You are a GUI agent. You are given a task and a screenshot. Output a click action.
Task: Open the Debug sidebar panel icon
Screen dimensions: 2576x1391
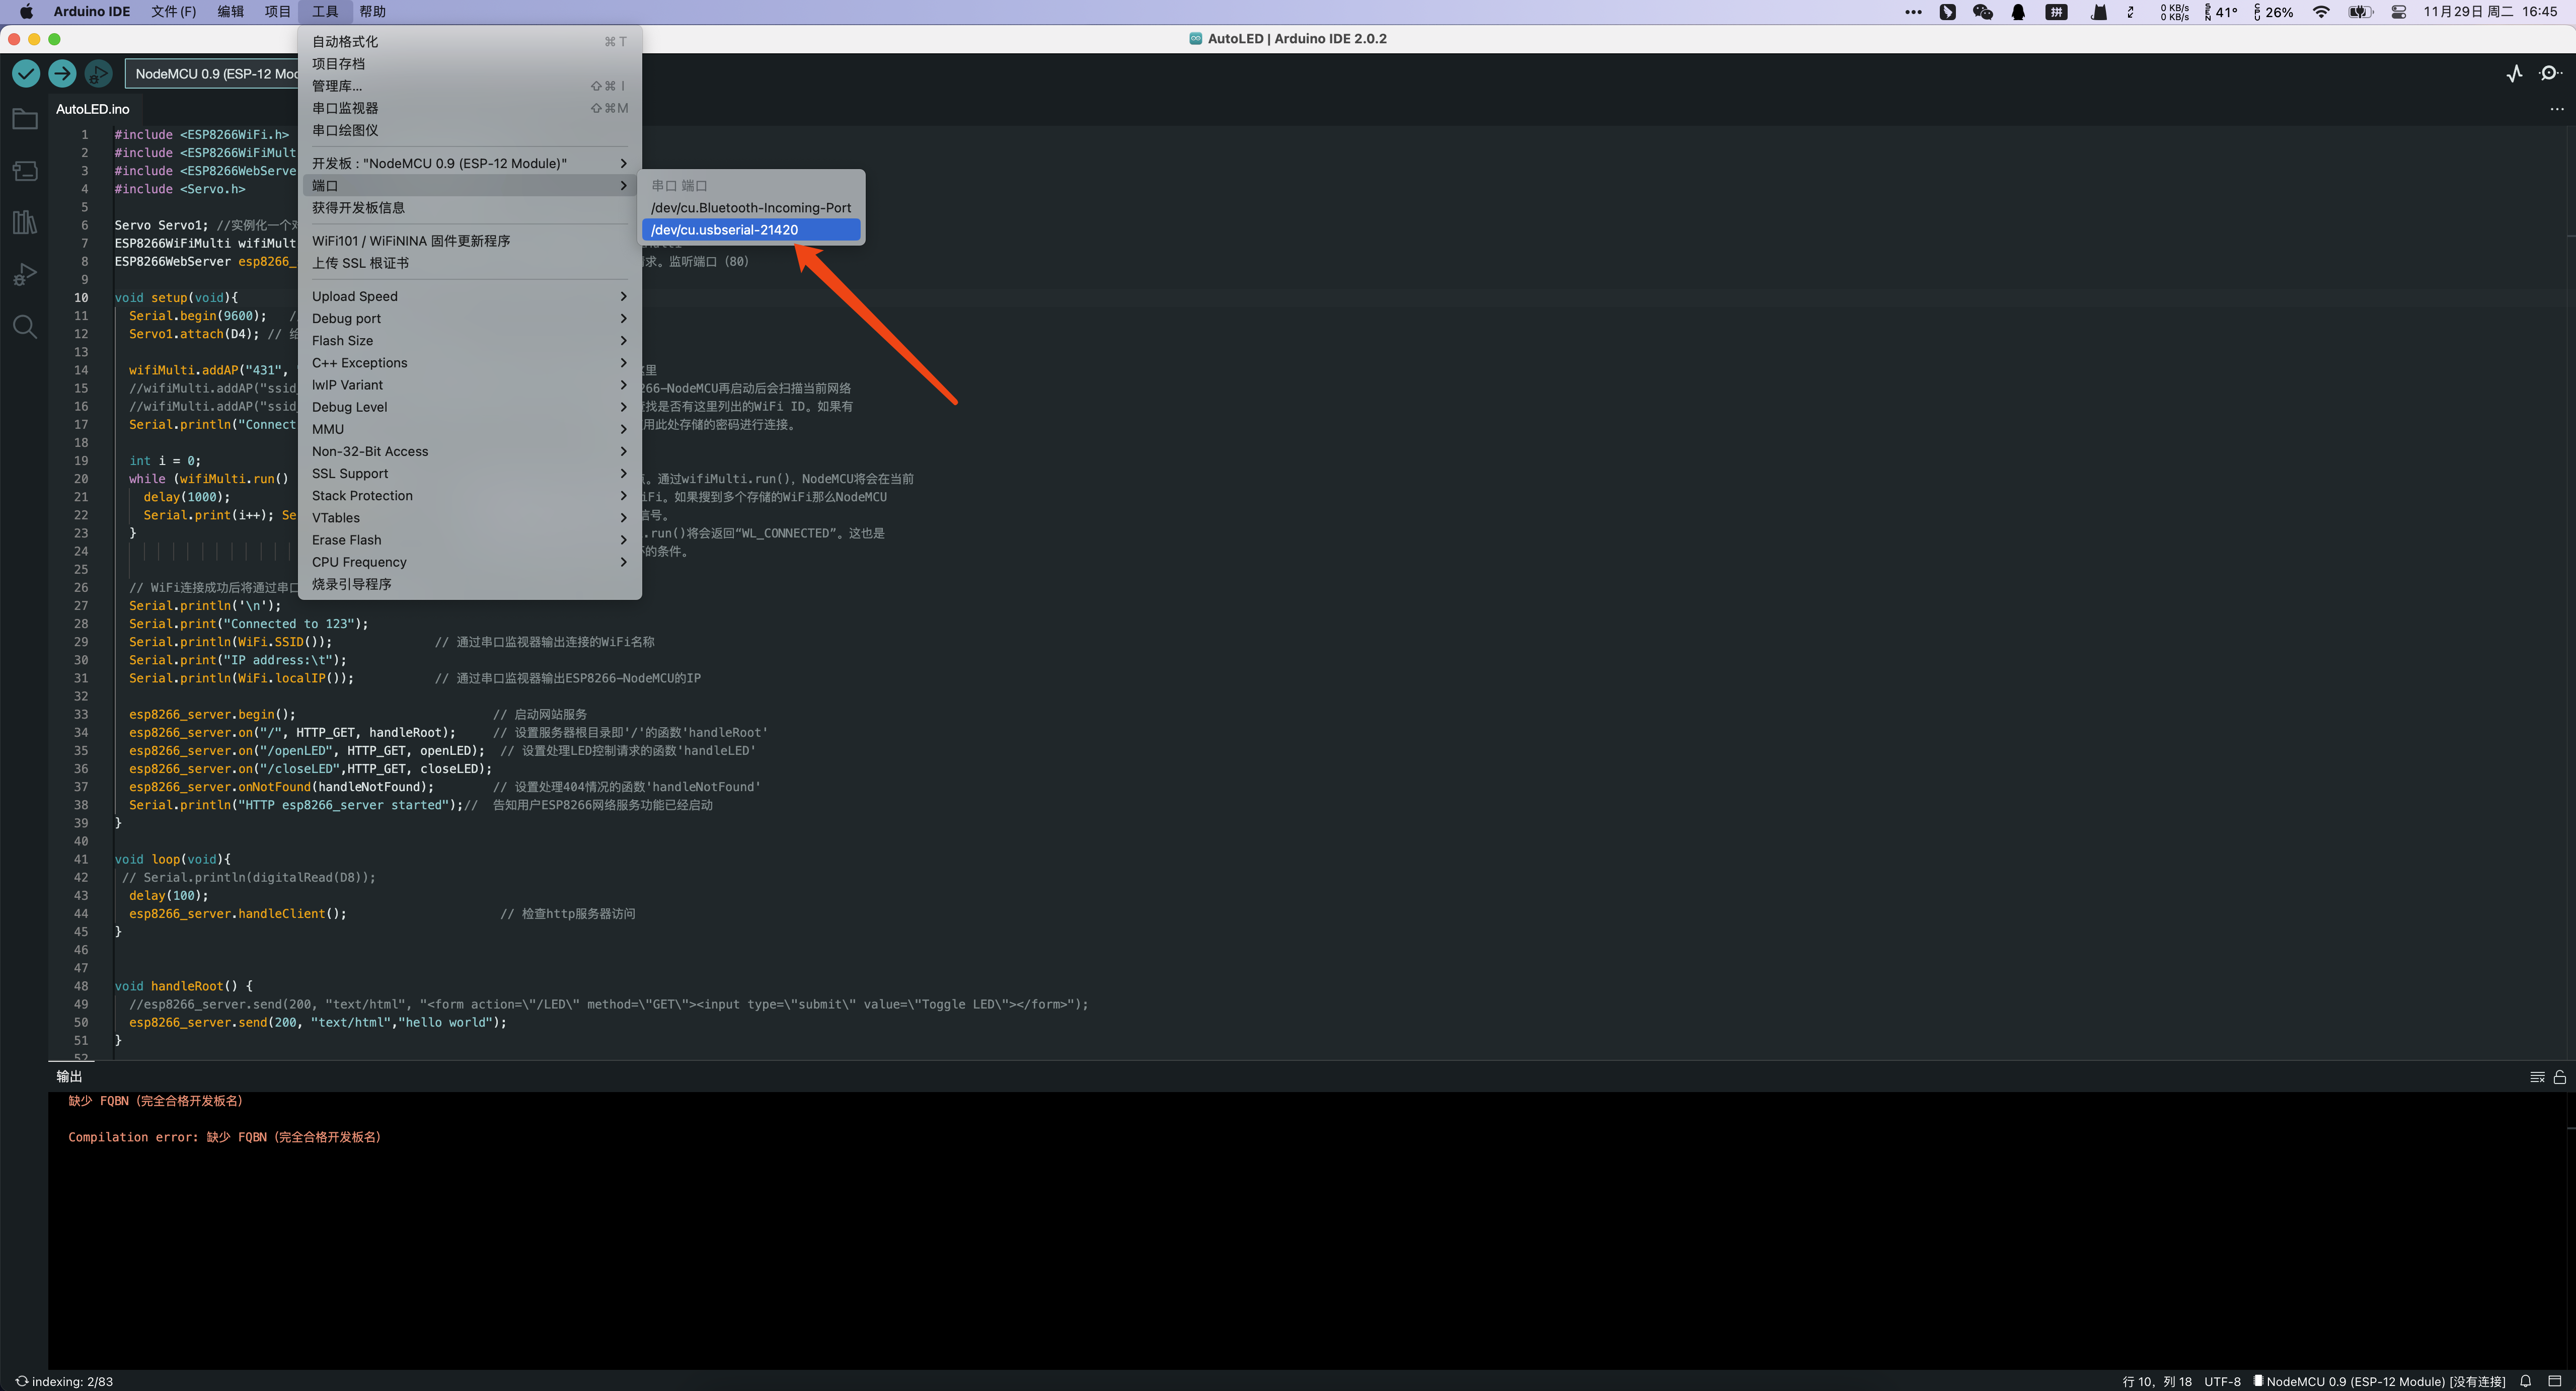tap(25, 274)
